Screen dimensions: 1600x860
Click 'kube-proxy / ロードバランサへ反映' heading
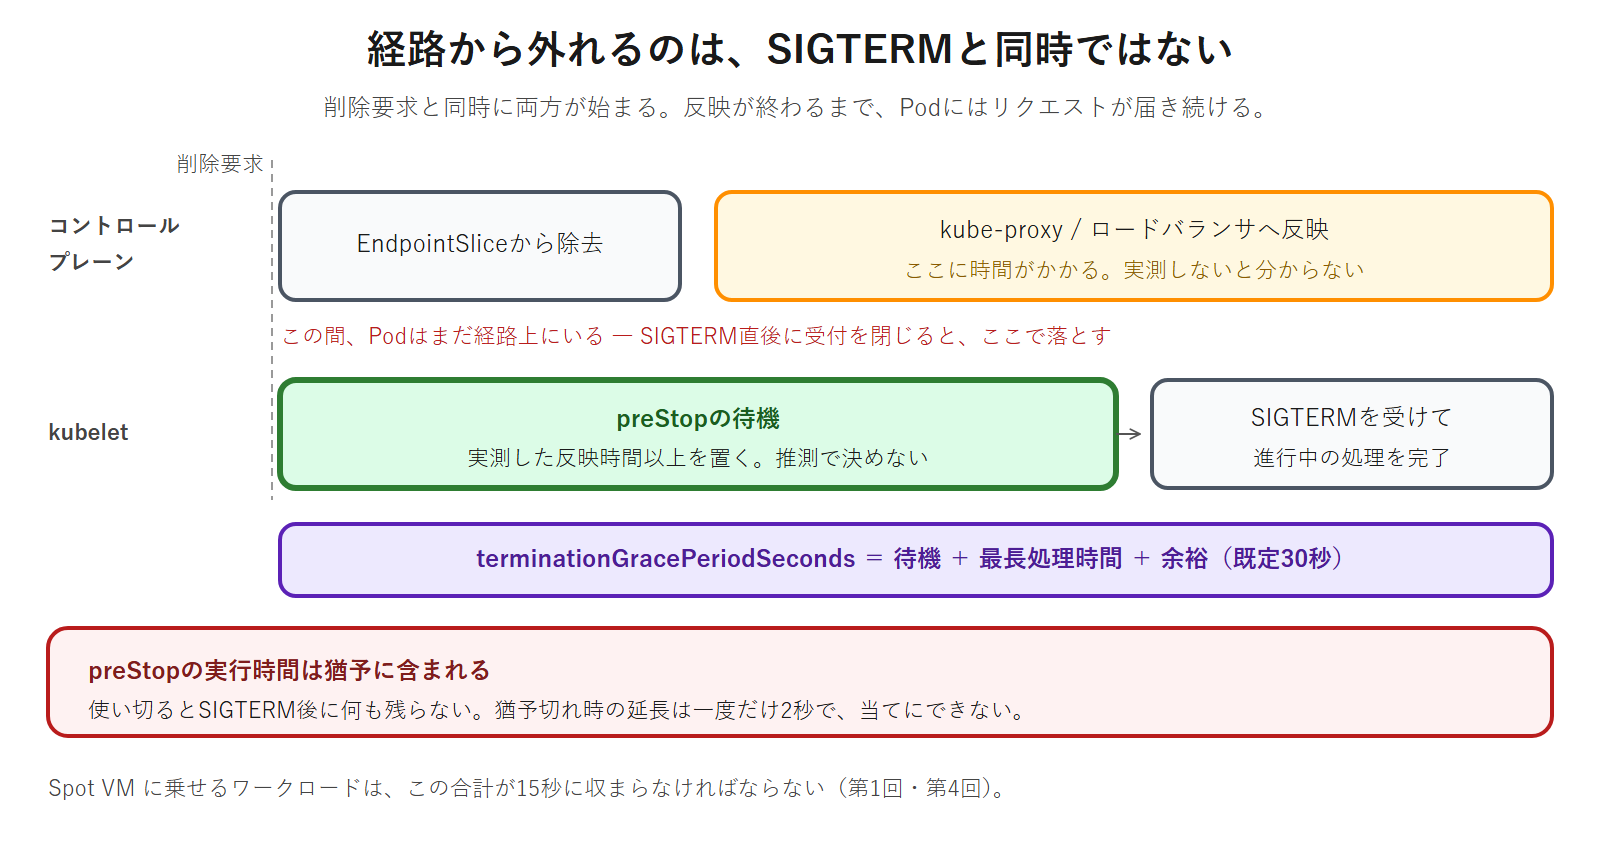1134,229
